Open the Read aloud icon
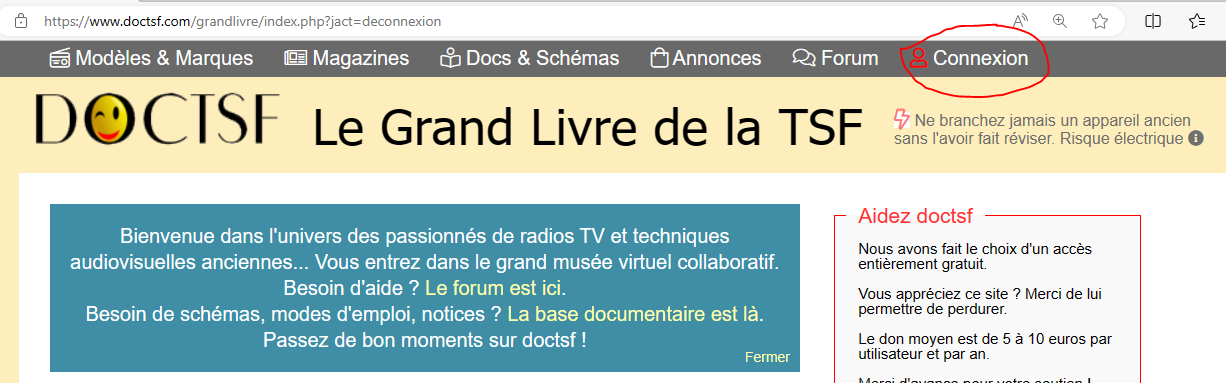The image size is (1226, 383). 1021,21
